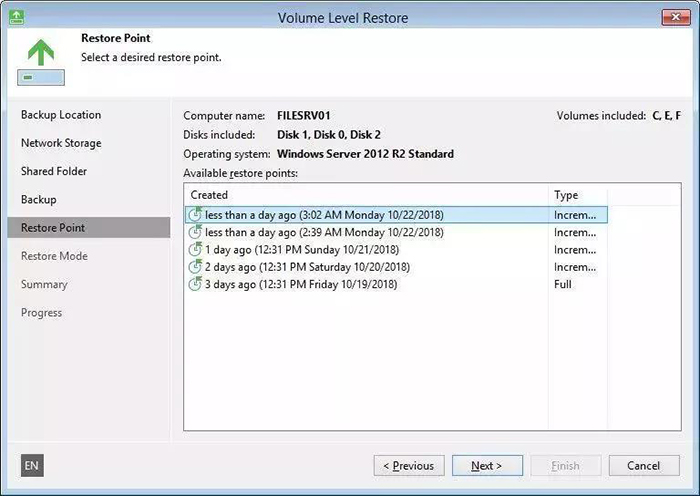Image resolution: width=700 pixels, height=496 pixels.
Task: Select the Restore Mode step
Action: point(54,256)
